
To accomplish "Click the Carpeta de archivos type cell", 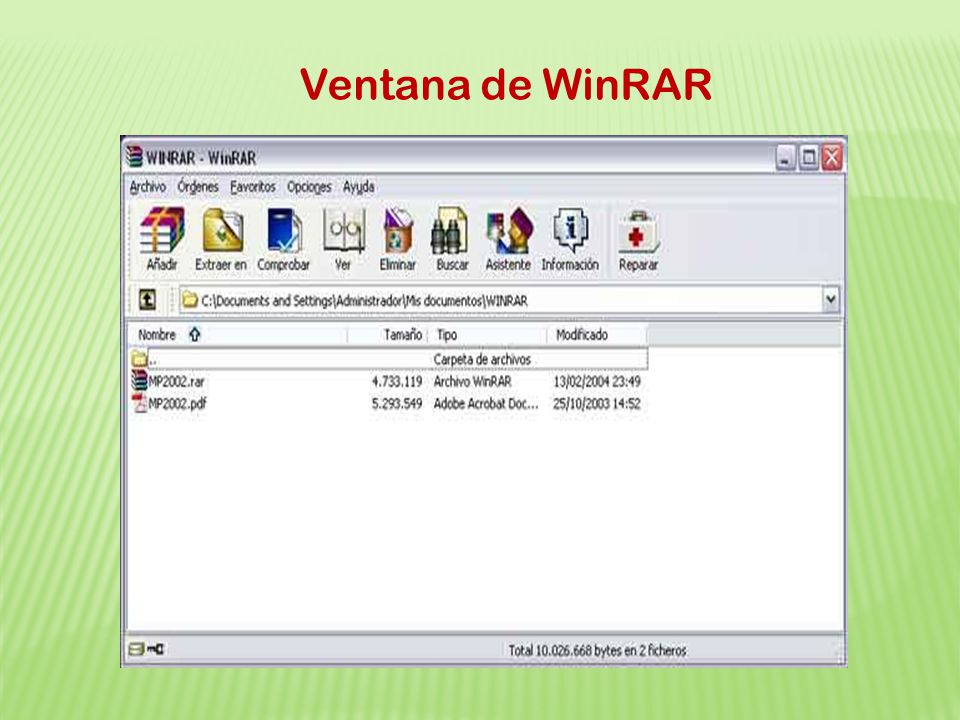I will coord(482,359).
